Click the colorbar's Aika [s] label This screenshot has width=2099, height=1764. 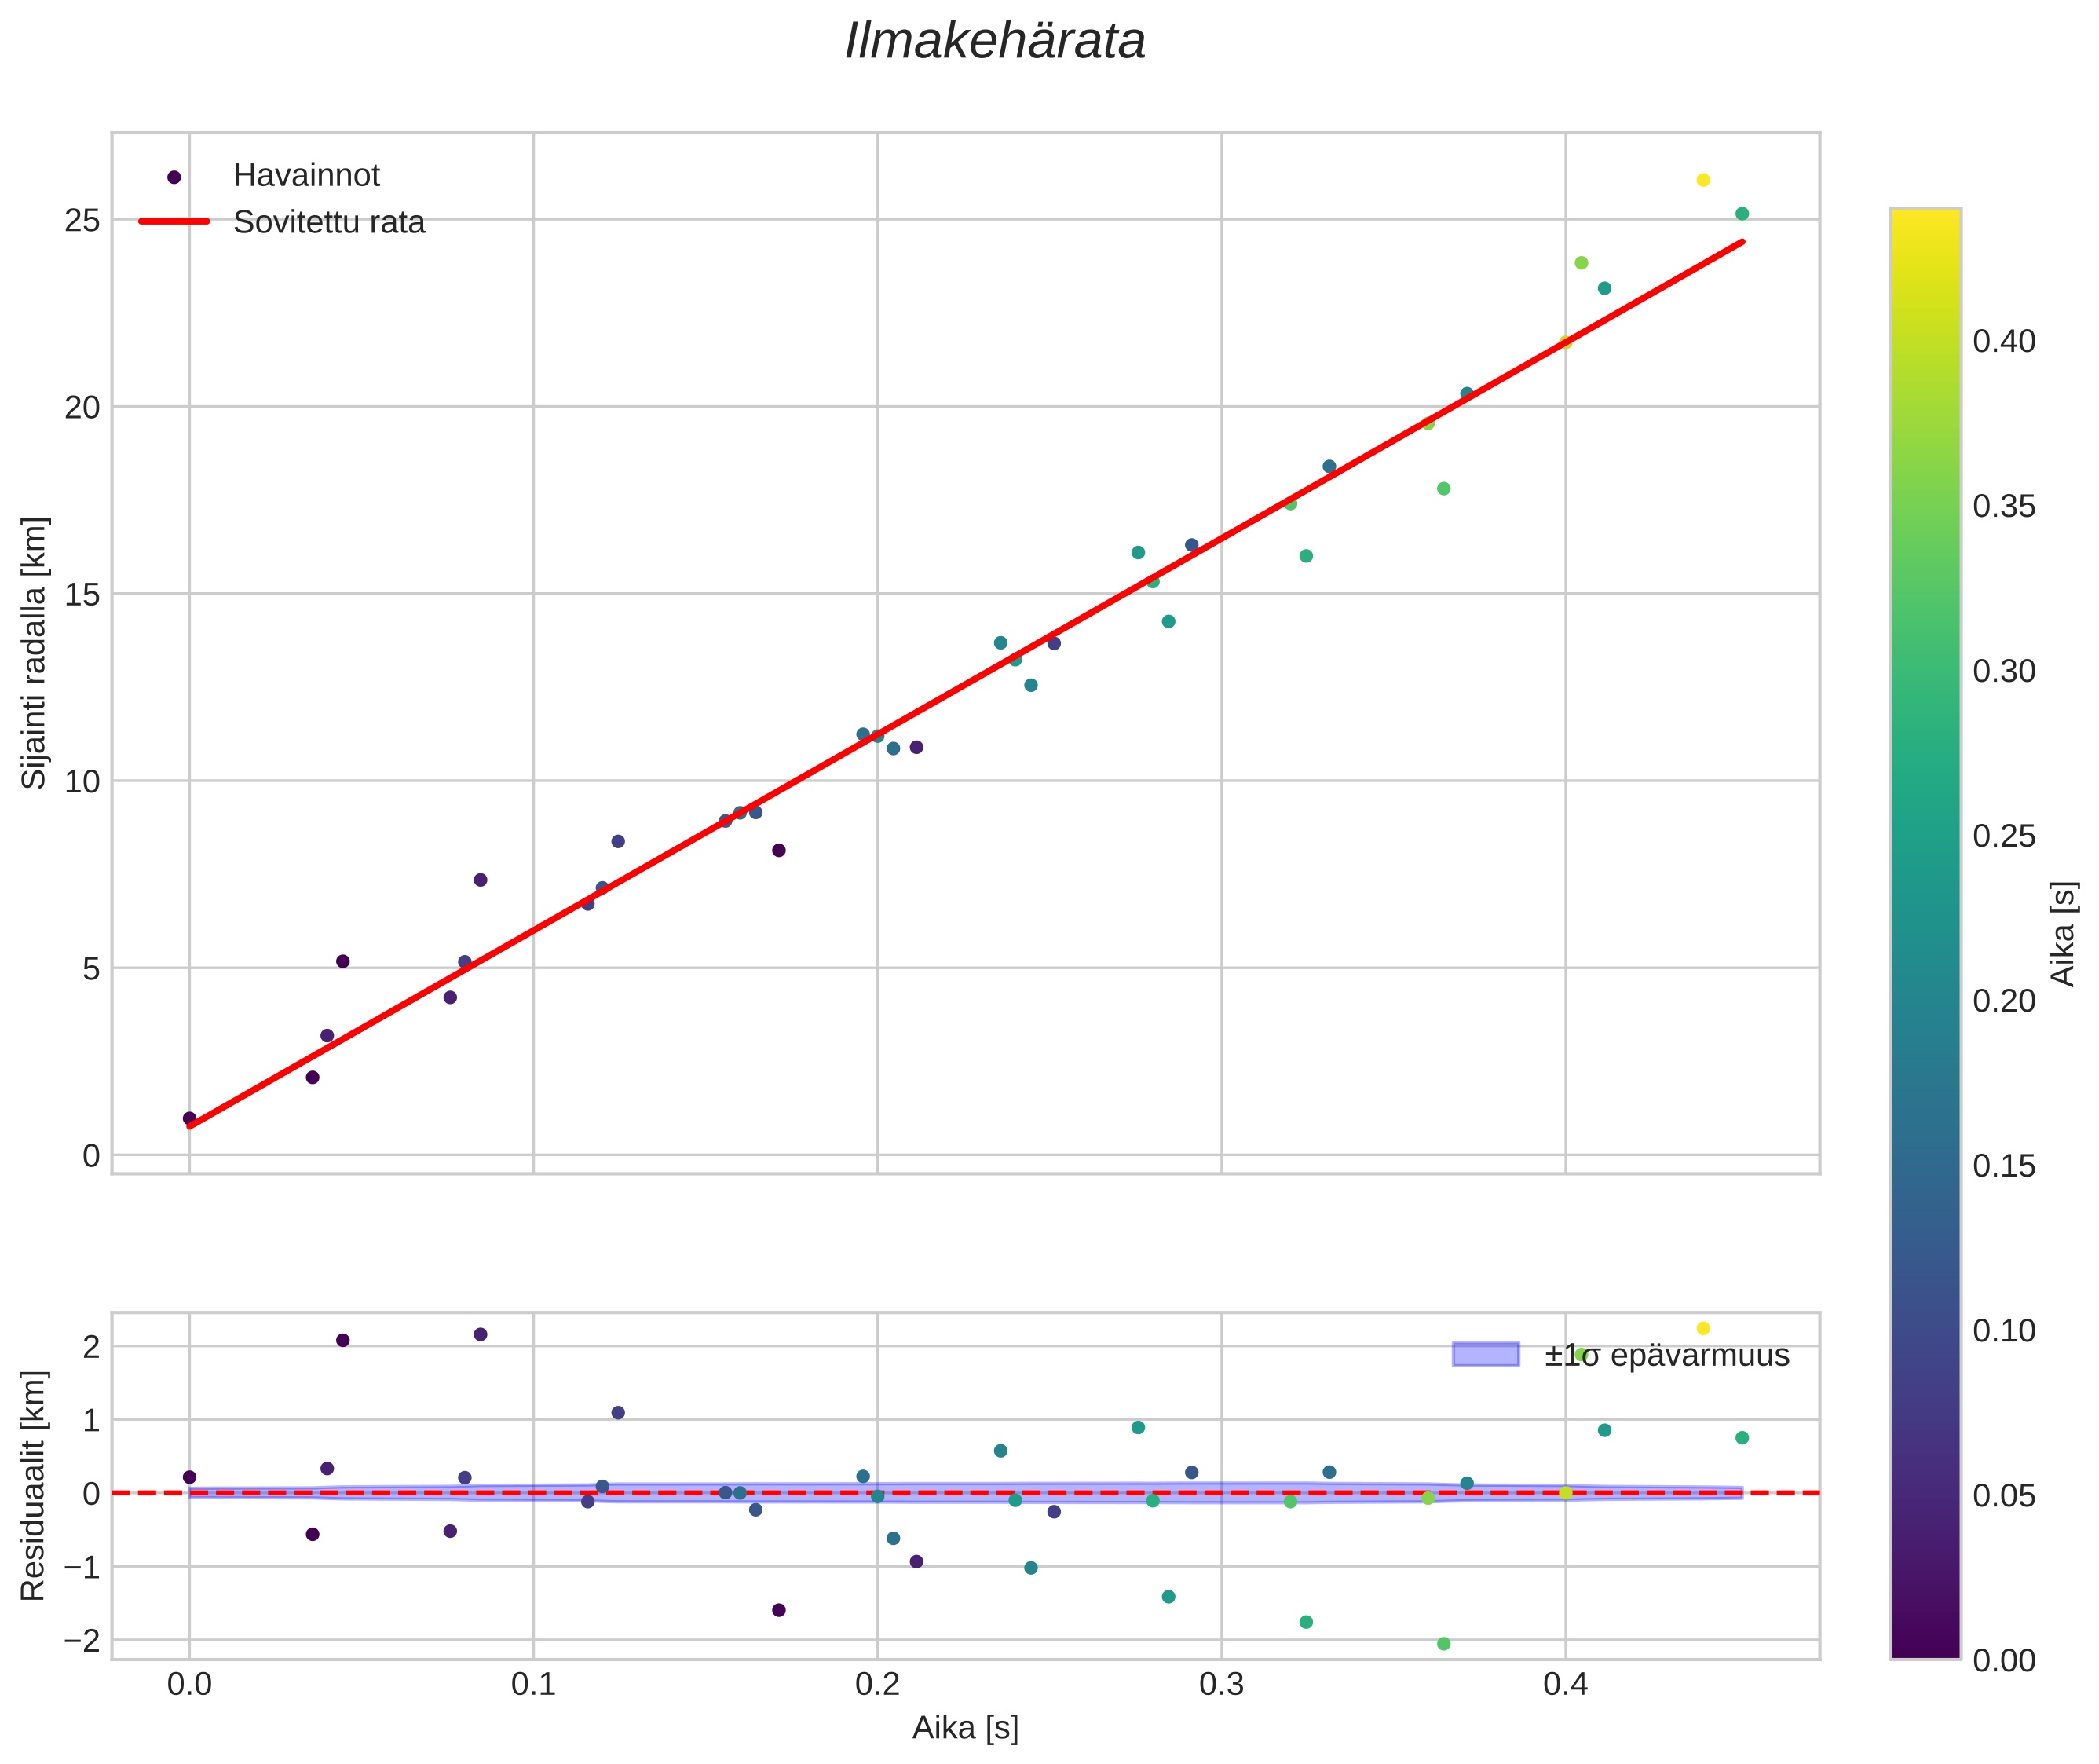click(2064, 933)
